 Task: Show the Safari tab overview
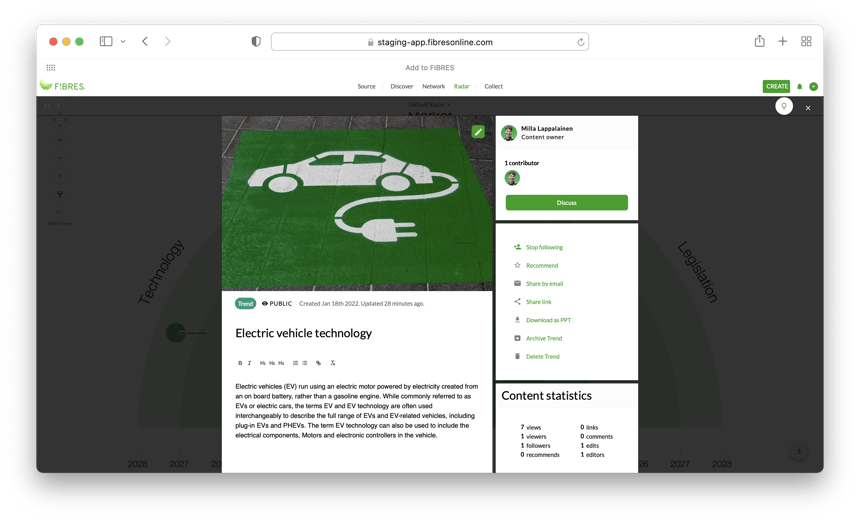pos(806,41)
